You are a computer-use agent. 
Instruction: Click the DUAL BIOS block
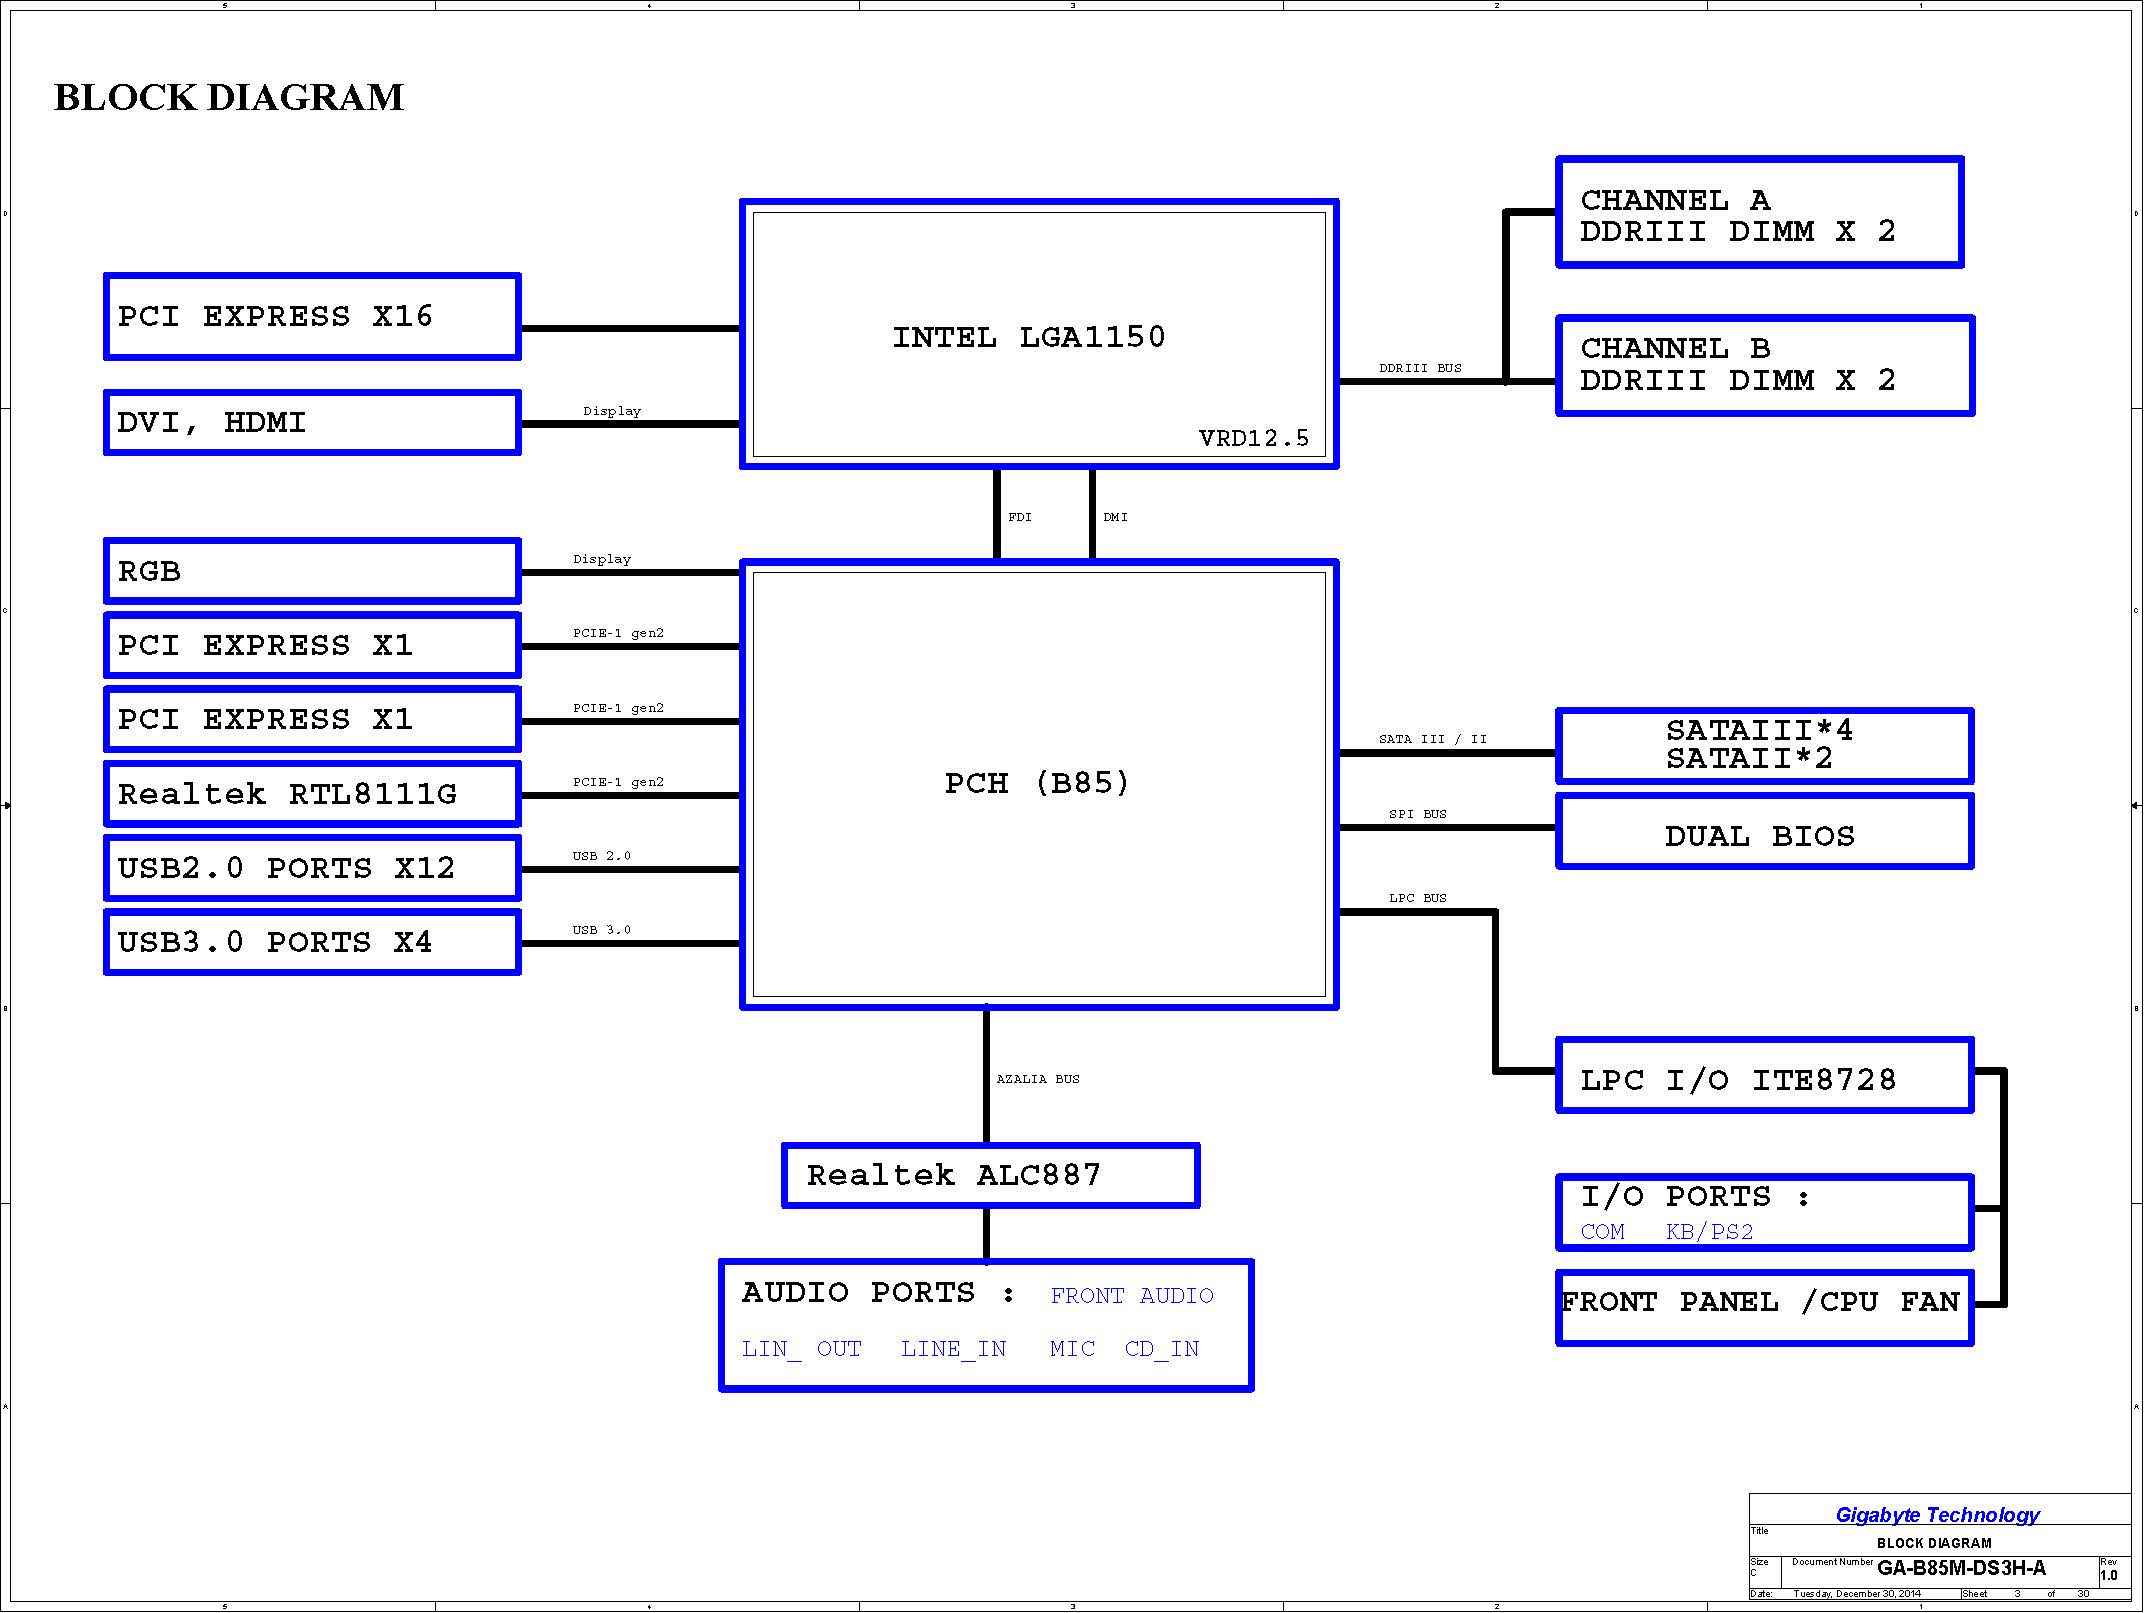click(1765, 832)
